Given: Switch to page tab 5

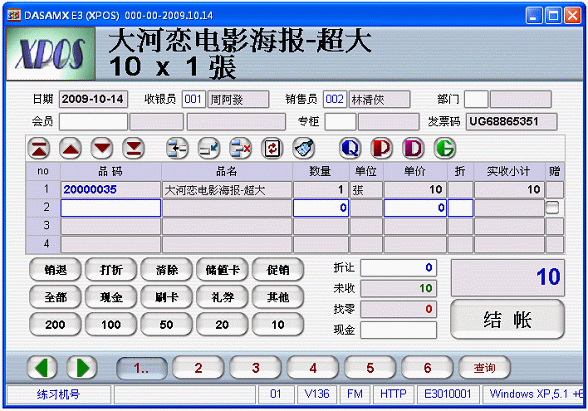Looking at the screenshot, I should pos(370,368).
